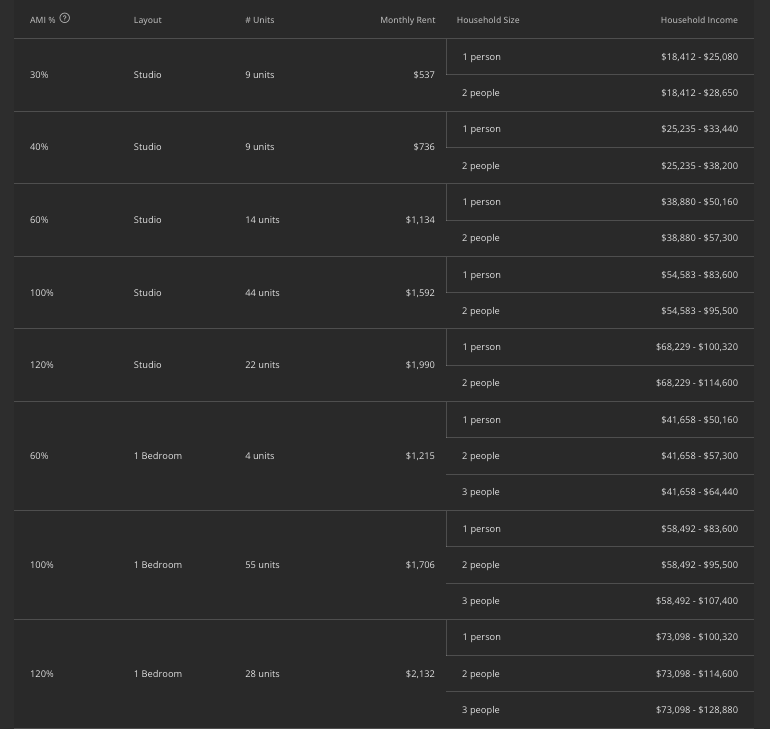Screen dimensions: 770x729
Task: Click the Household Size column header
Action: (488, 20)
